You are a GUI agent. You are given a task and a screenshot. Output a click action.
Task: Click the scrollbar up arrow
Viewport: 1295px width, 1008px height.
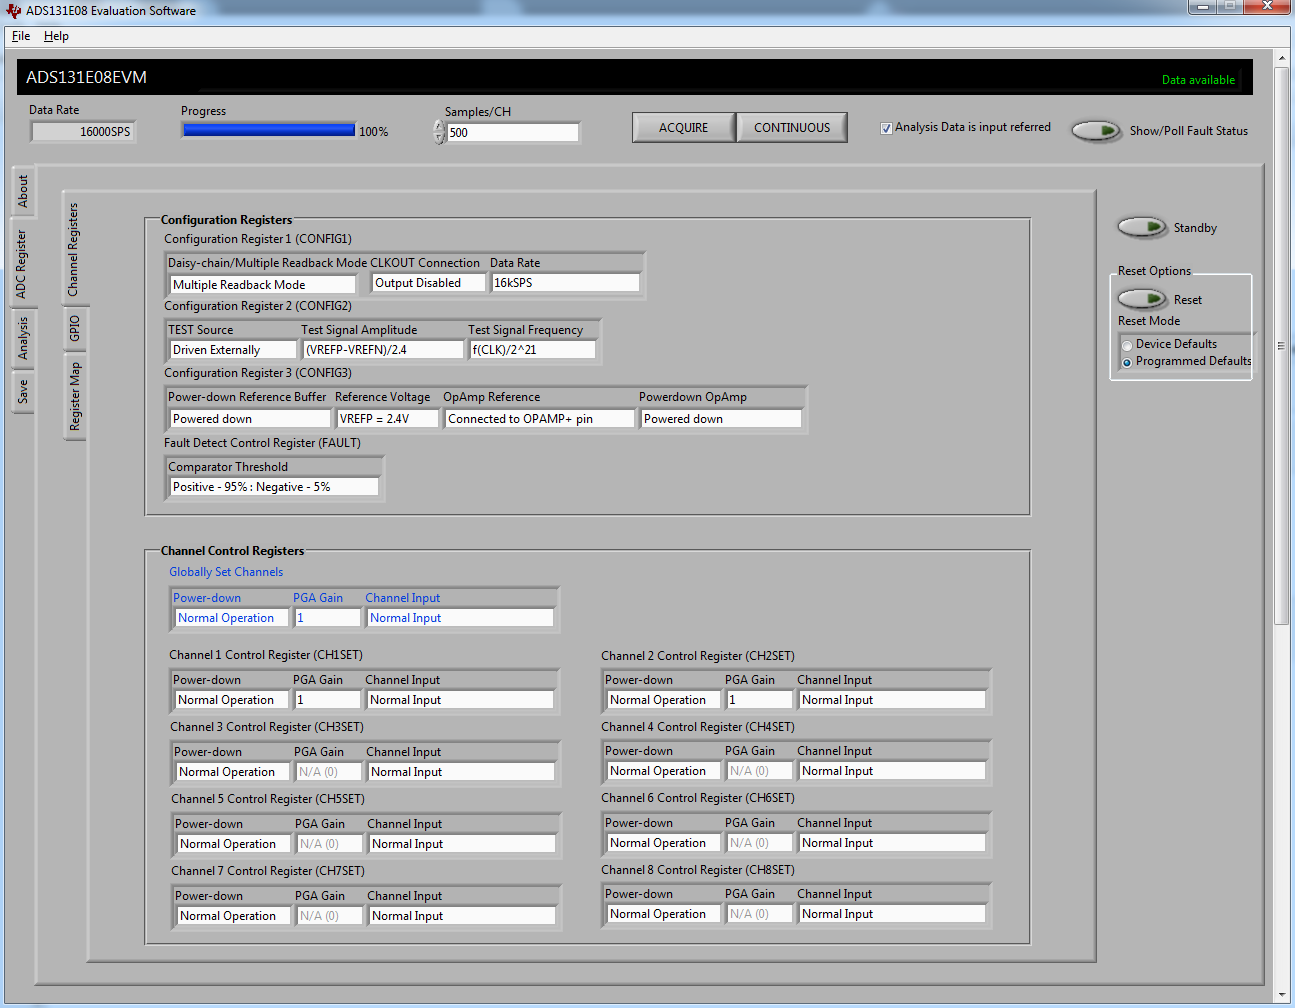1281,58
